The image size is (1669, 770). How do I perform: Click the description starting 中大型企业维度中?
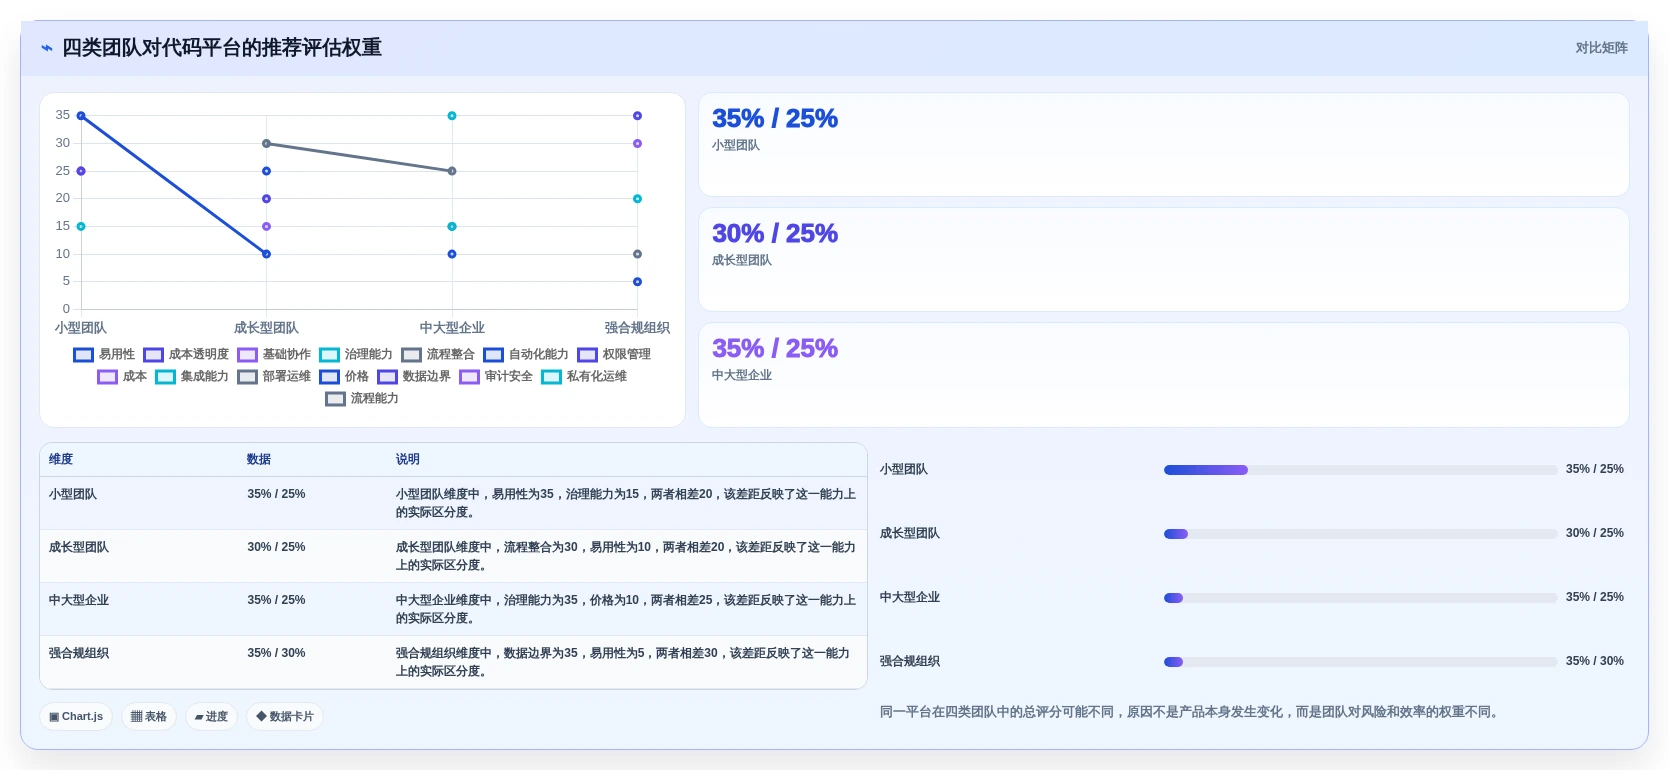626,609
